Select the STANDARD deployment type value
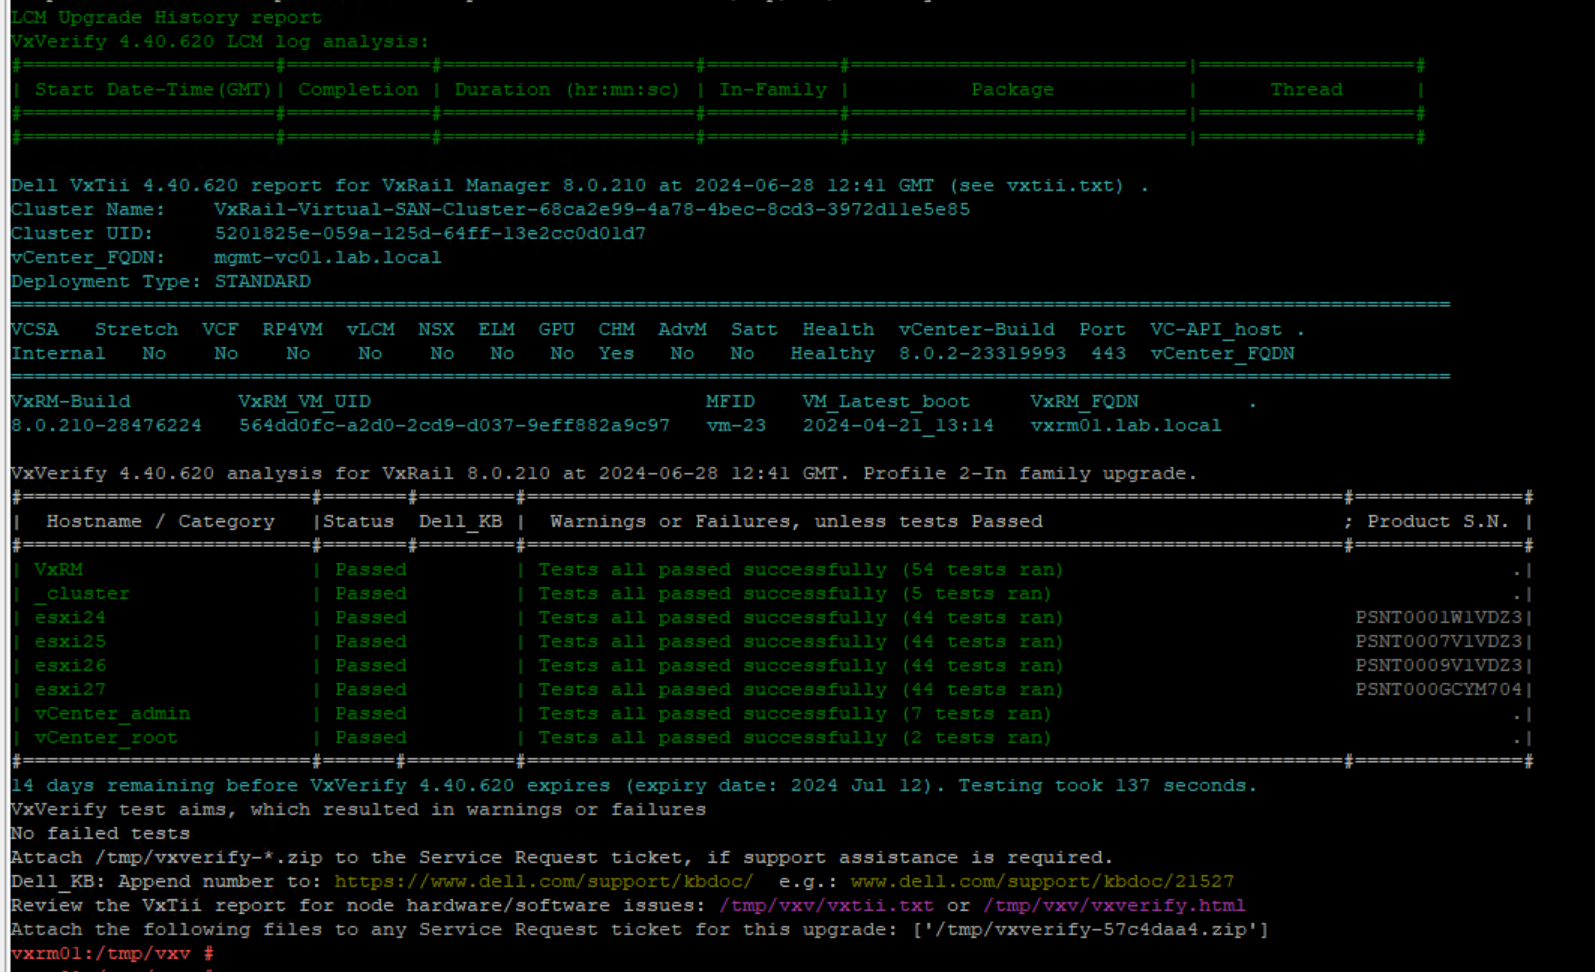The height and width of the screenshot is (972, 1595). (x=262, y=281)
